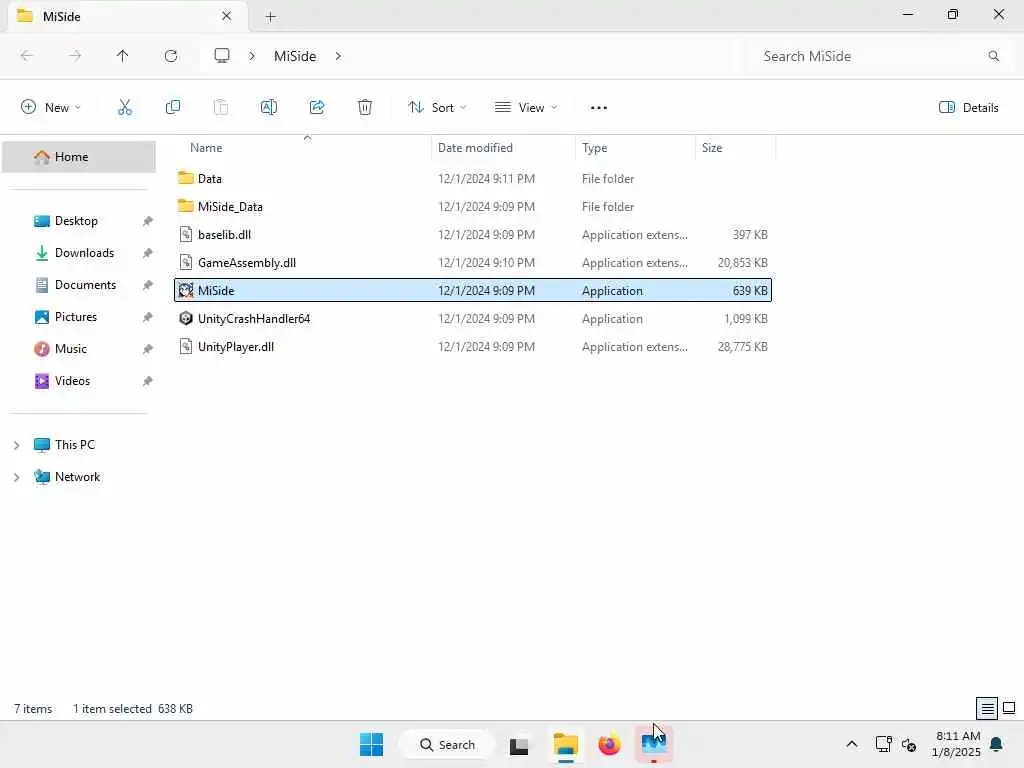Unpin Desktop from Quick access

point(148,221)
